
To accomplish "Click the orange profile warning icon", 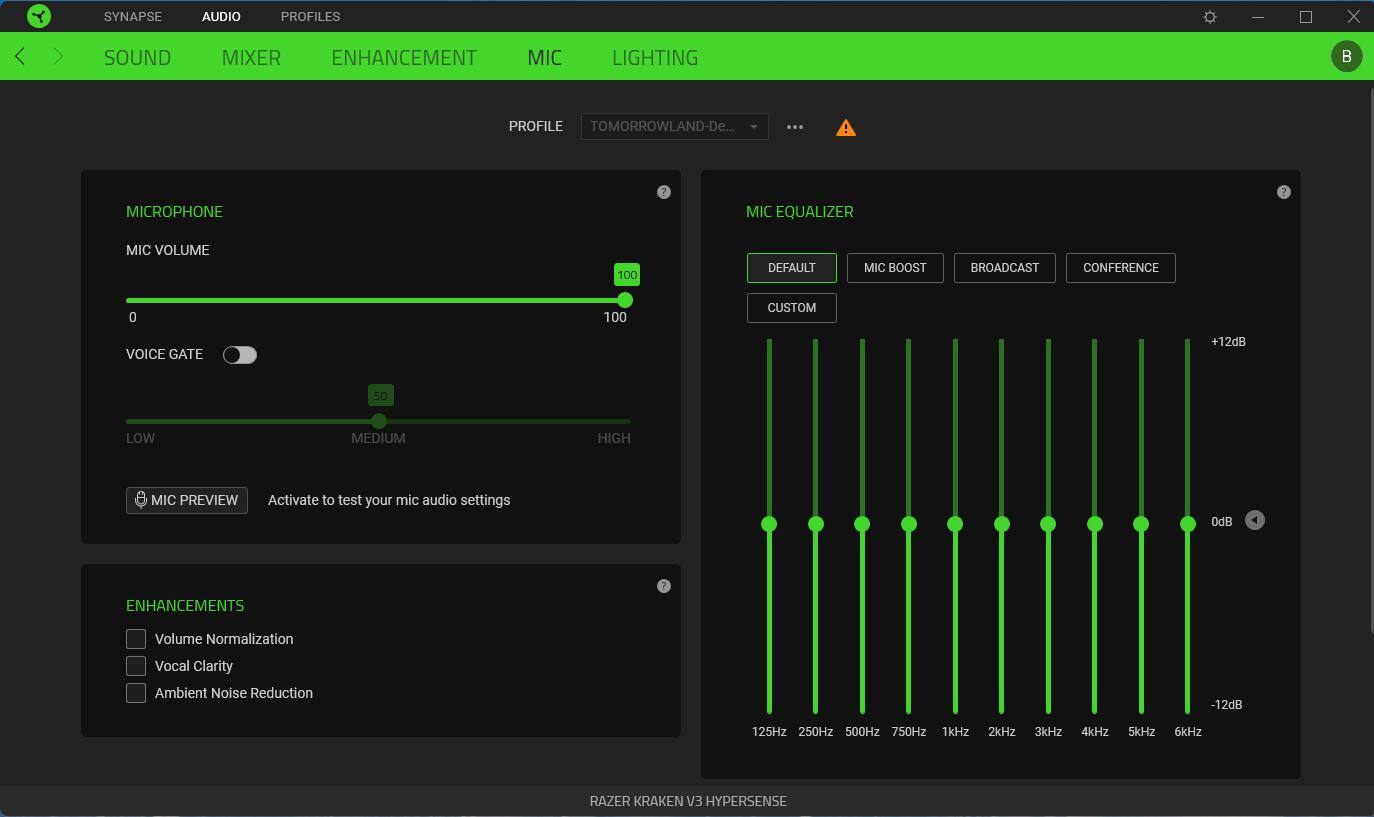I will pyautogui.click(x=846, y=128).
